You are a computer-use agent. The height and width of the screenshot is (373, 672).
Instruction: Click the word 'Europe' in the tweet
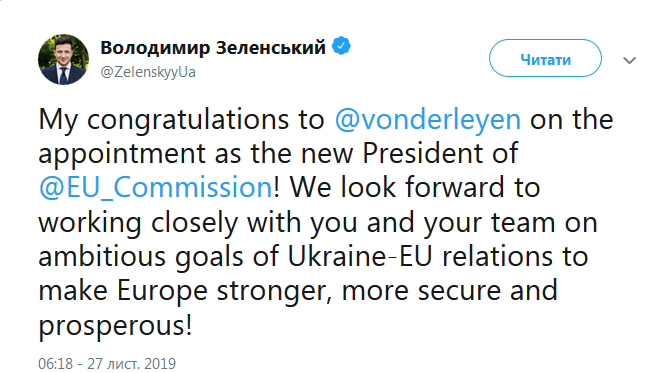click(162, 291)
